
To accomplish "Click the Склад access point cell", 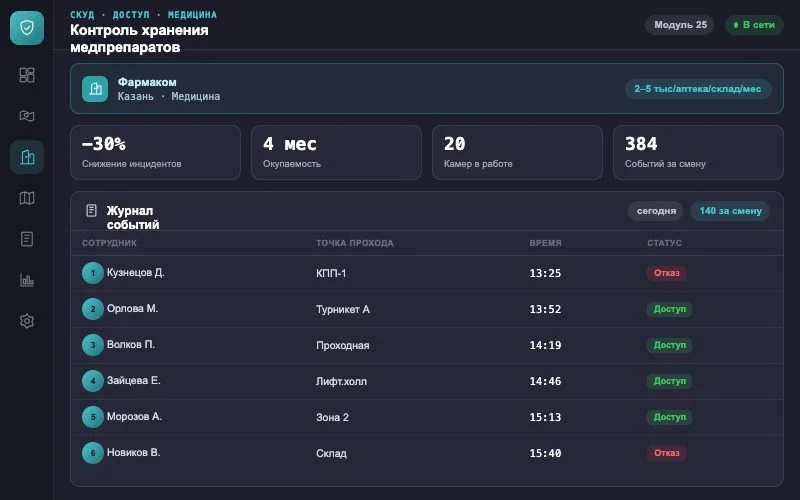I will point(331,453).
